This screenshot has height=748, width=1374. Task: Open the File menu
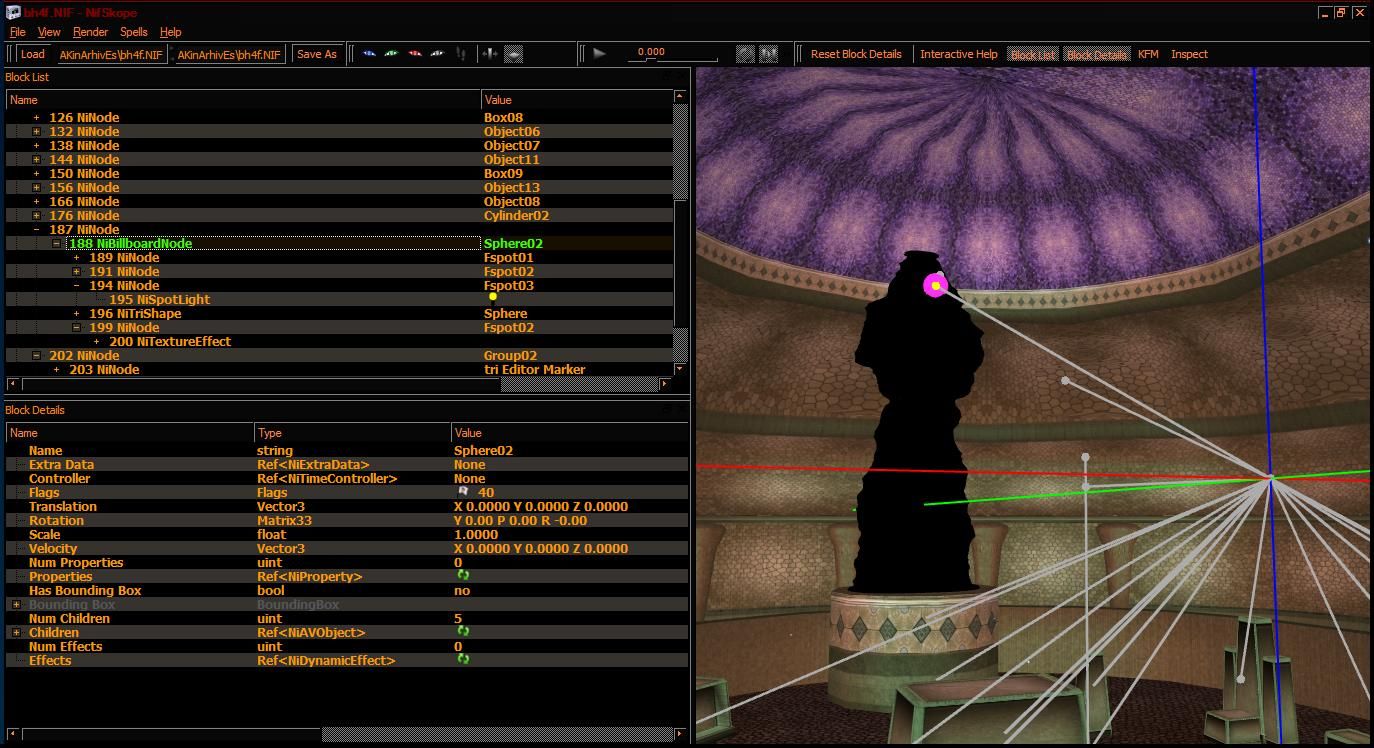point(17,32)
